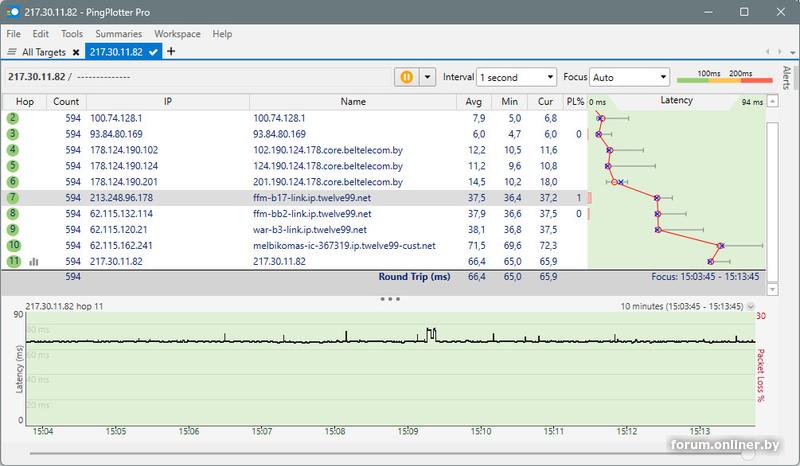Screen dimensions: 800x466
Task: Click the 100ms/200ms latency color scale bar
Action: click(x=724, y=78)
